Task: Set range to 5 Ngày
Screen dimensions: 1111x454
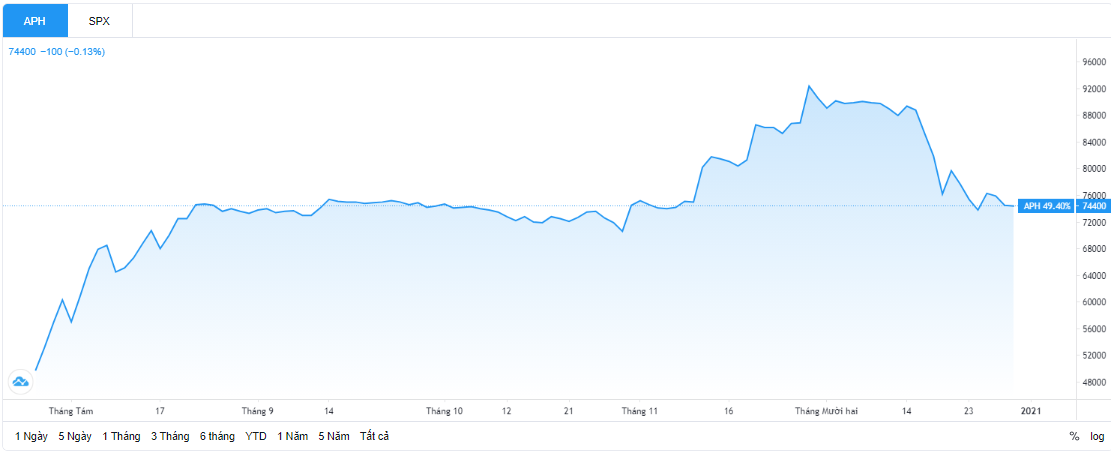Action: (75, 436)
